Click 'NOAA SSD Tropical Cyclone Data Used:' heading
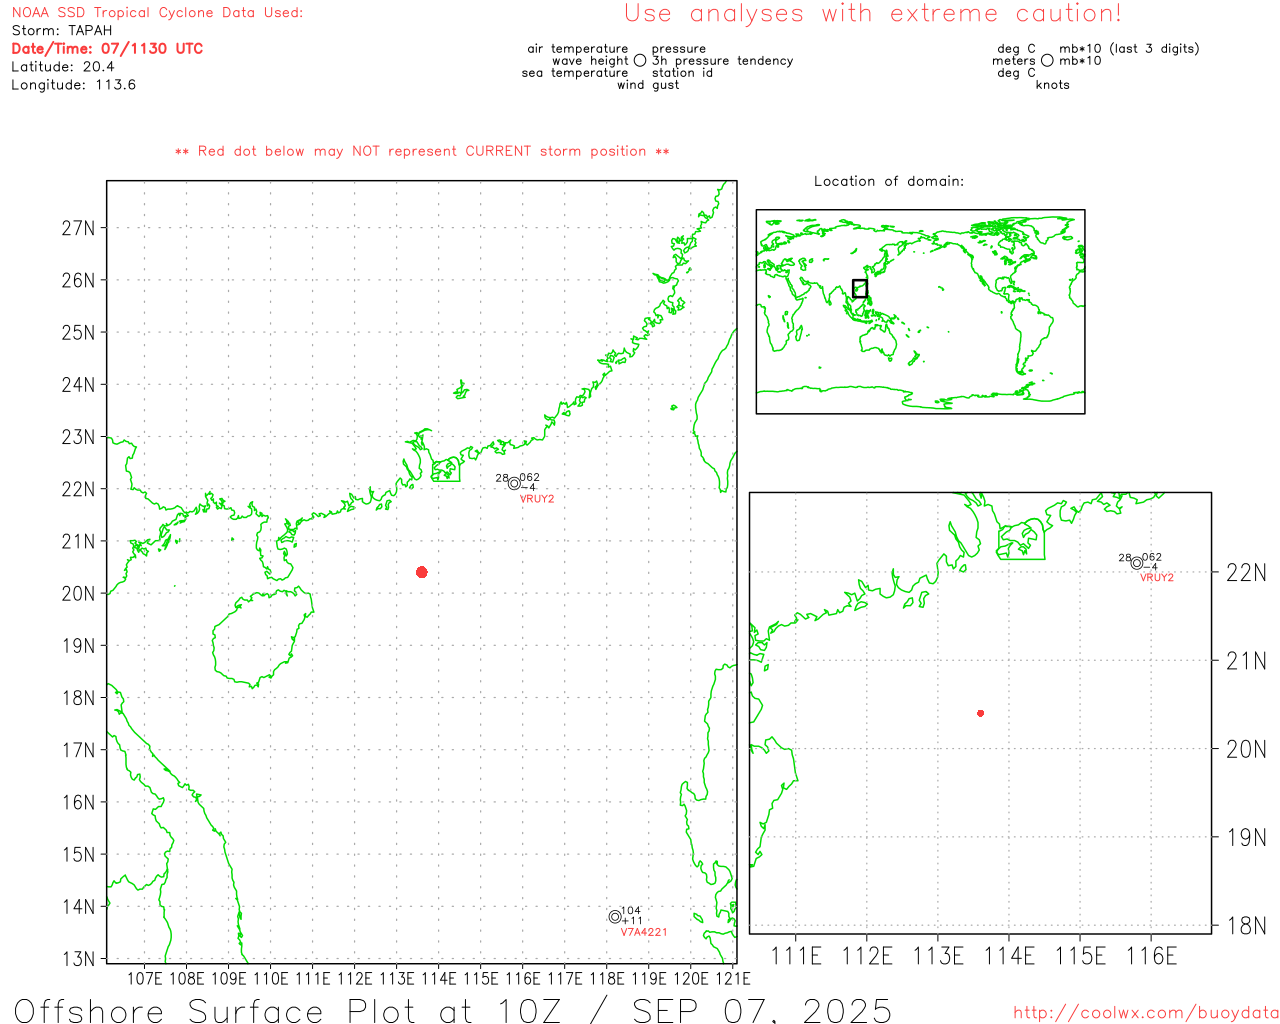This screenshot has width=1280, height=1024. click(157, 13)
